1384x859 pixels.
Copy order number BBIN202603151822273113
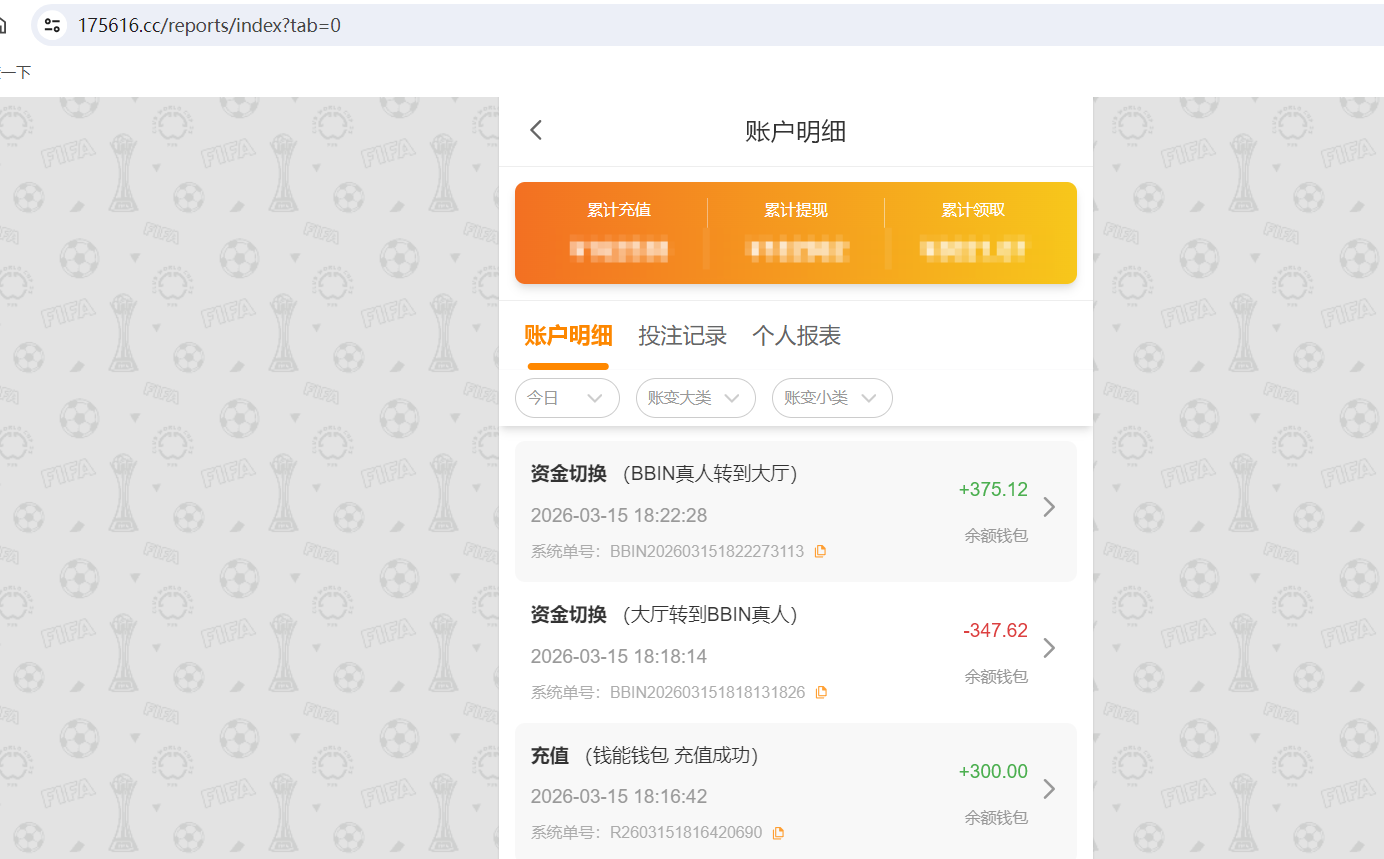click(x=820, y=550)
